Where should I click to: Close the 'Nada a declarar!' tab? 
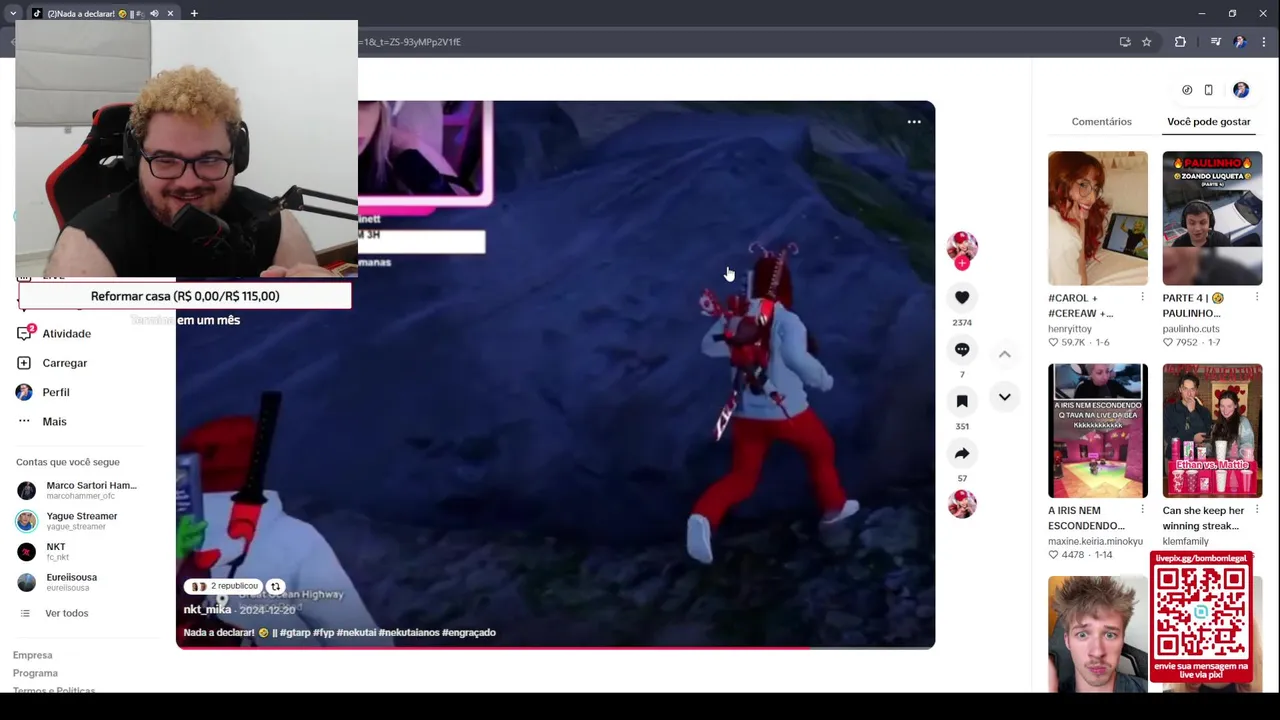coord(170,13)
